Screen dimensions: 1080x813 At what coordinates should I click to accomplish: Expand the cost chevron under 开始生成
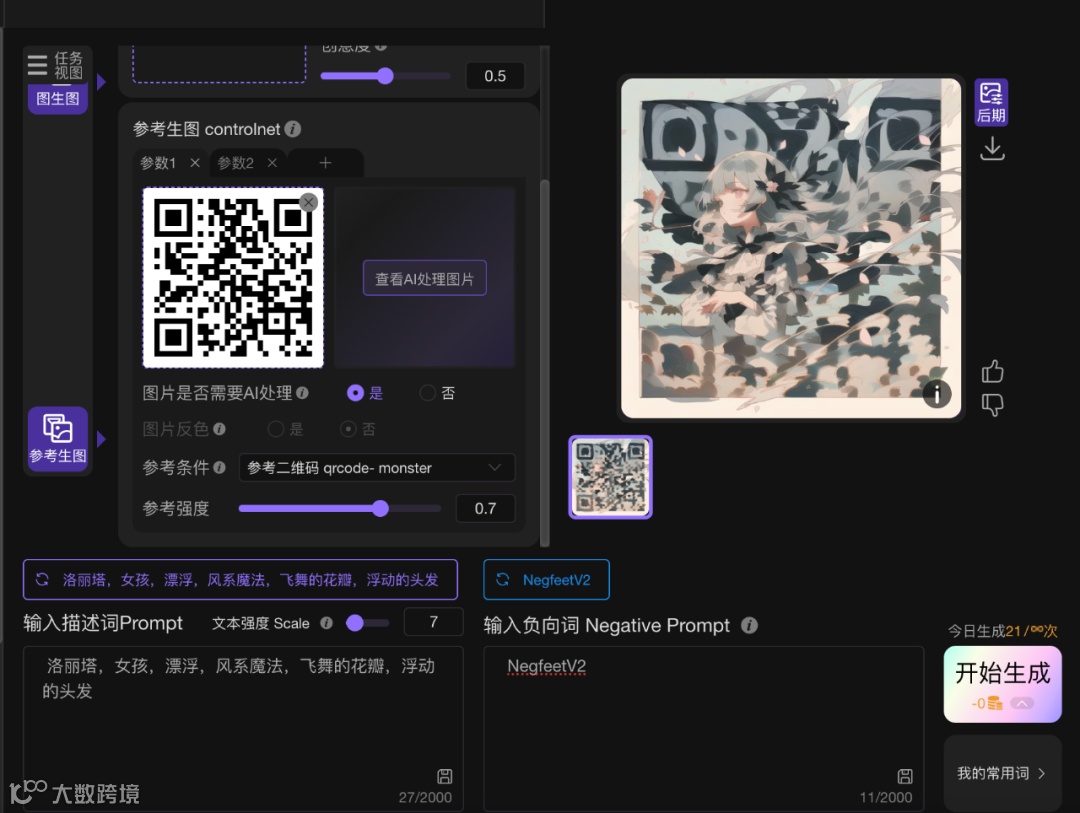point(1022,703)
